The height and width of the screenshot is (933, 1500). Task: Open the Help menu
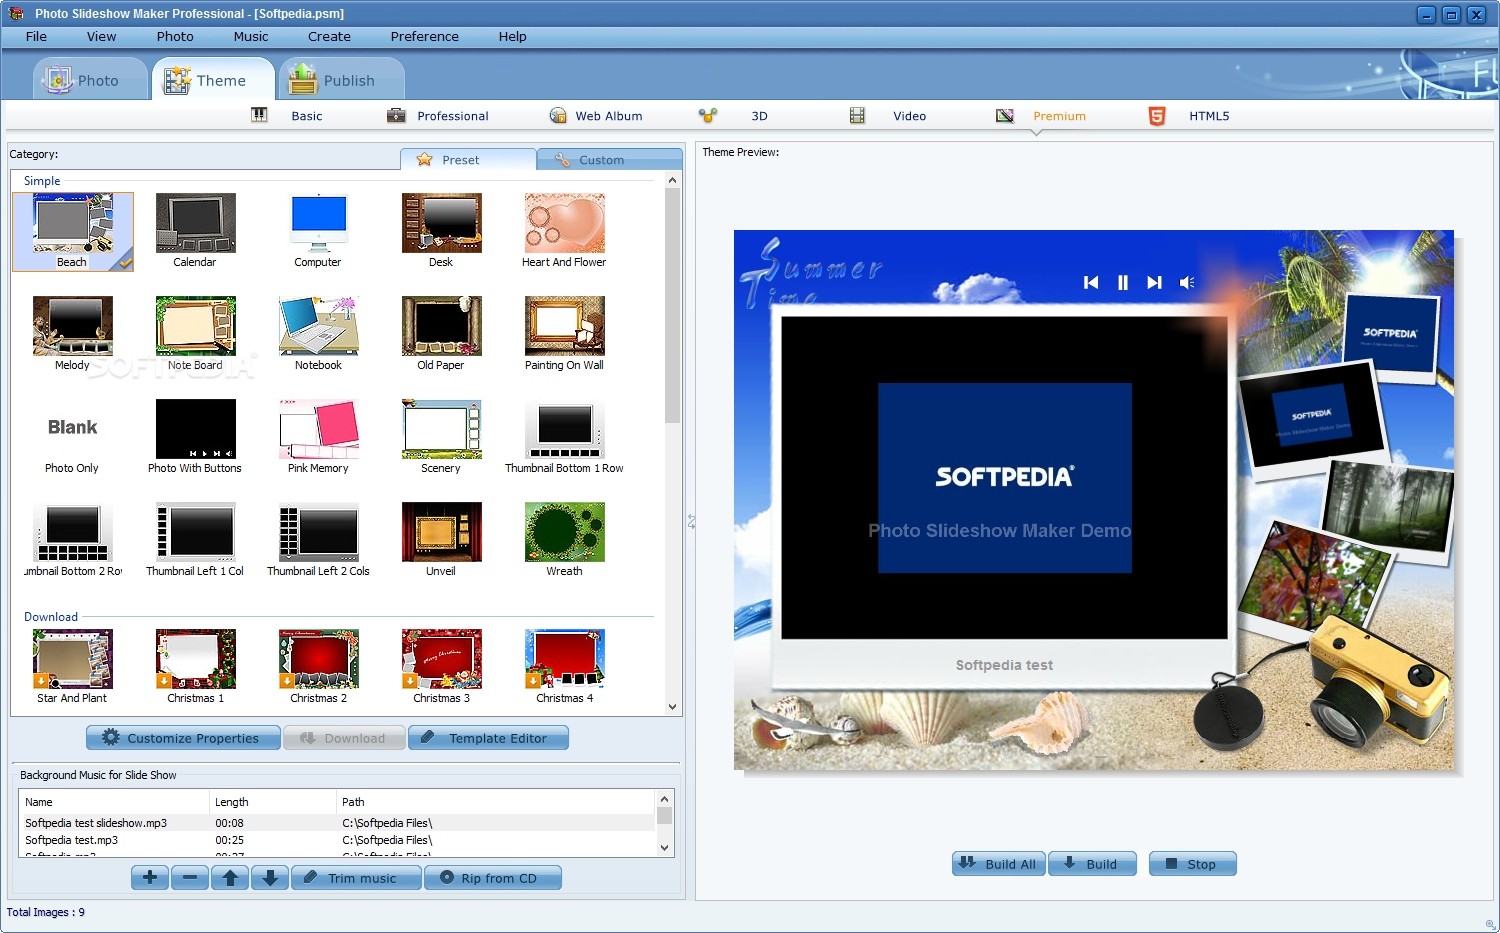point(512,36)
